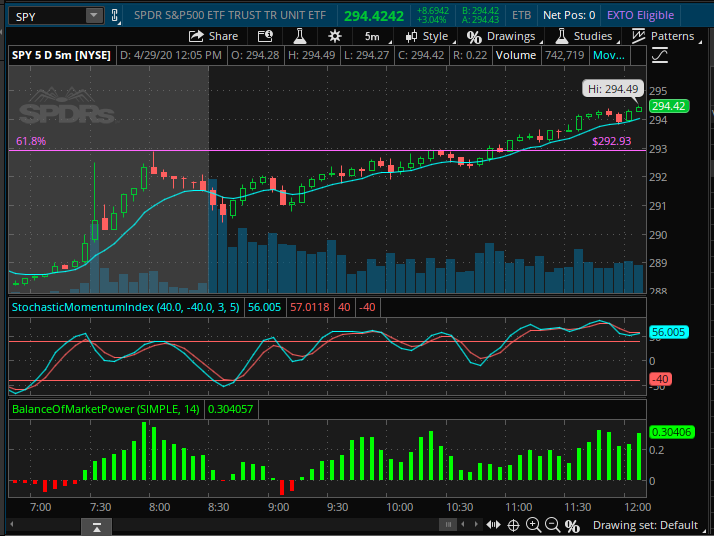Click the pan/compress arrows icon
This screenshot has width=714, height=536.
[x=493, y=525]
